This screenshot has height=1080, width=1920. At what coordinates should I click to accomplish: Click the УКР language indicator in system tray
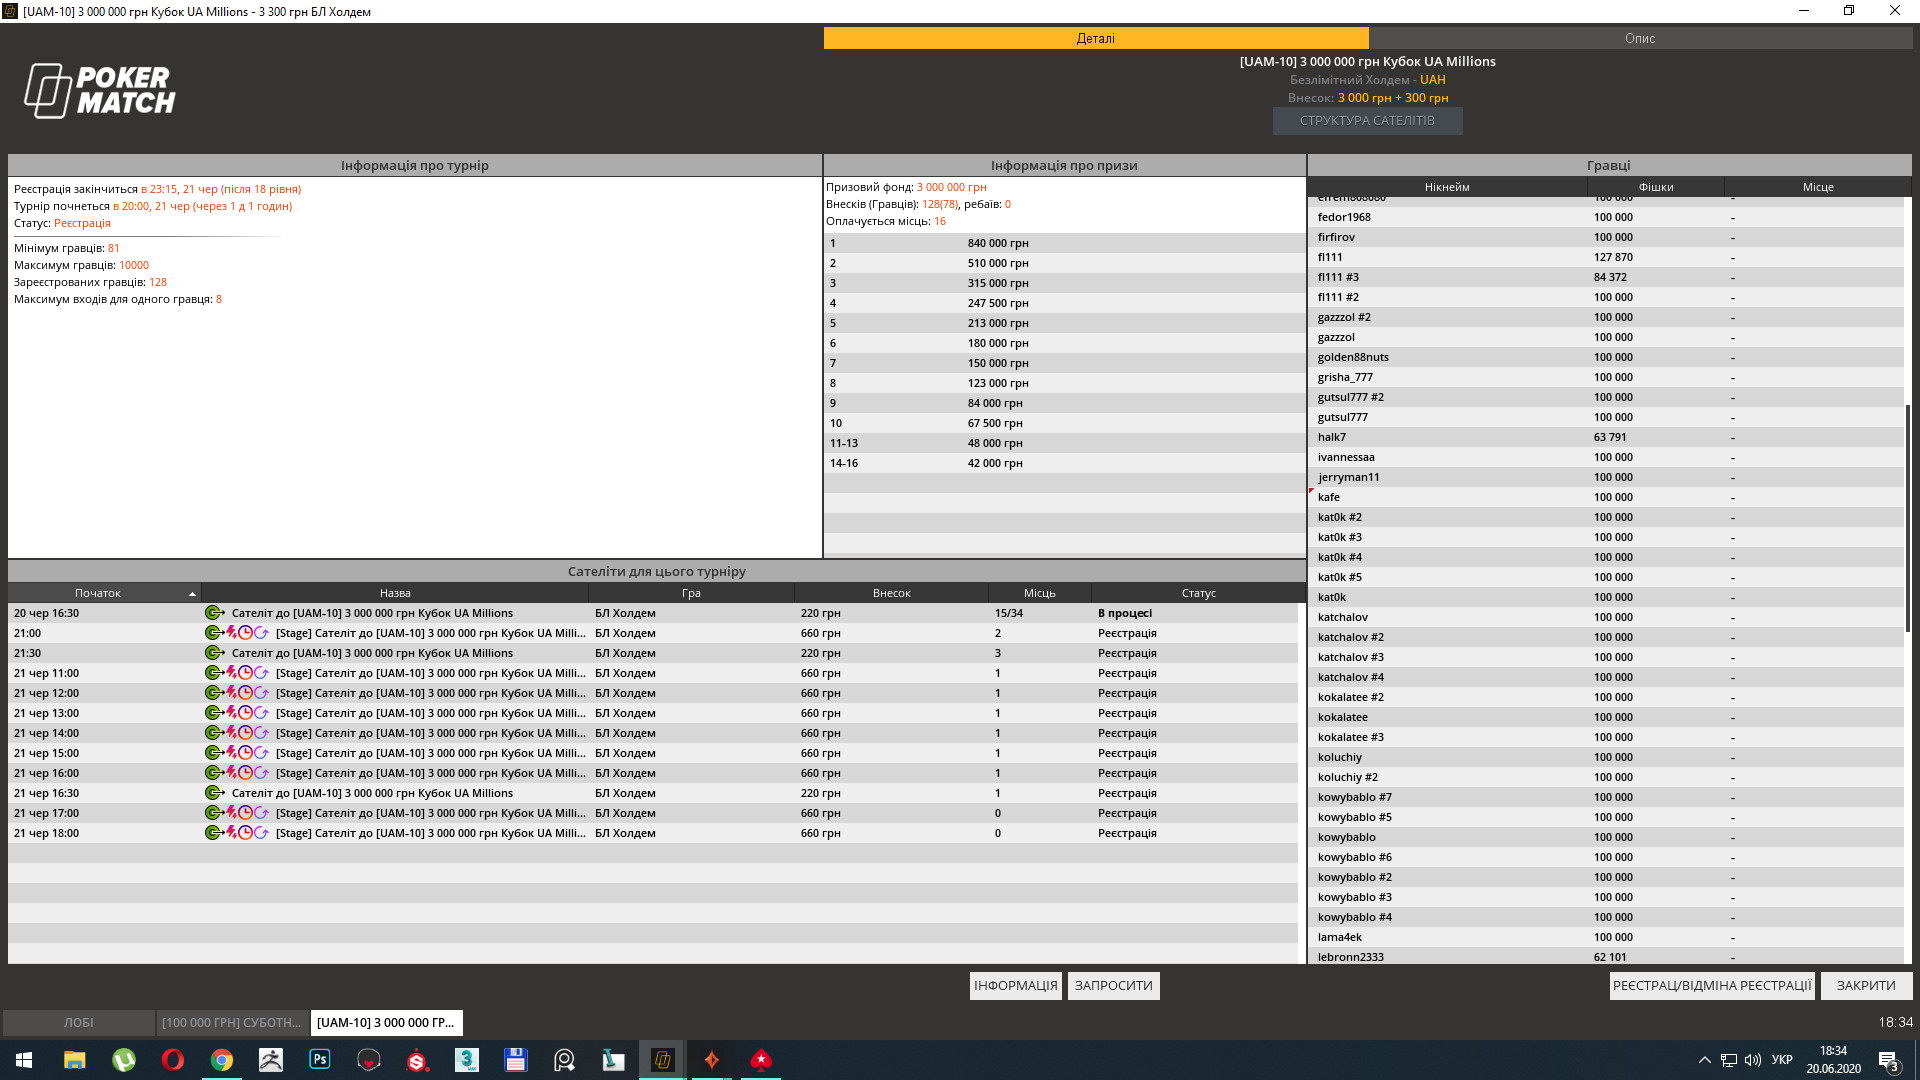pos(1782,1060)
